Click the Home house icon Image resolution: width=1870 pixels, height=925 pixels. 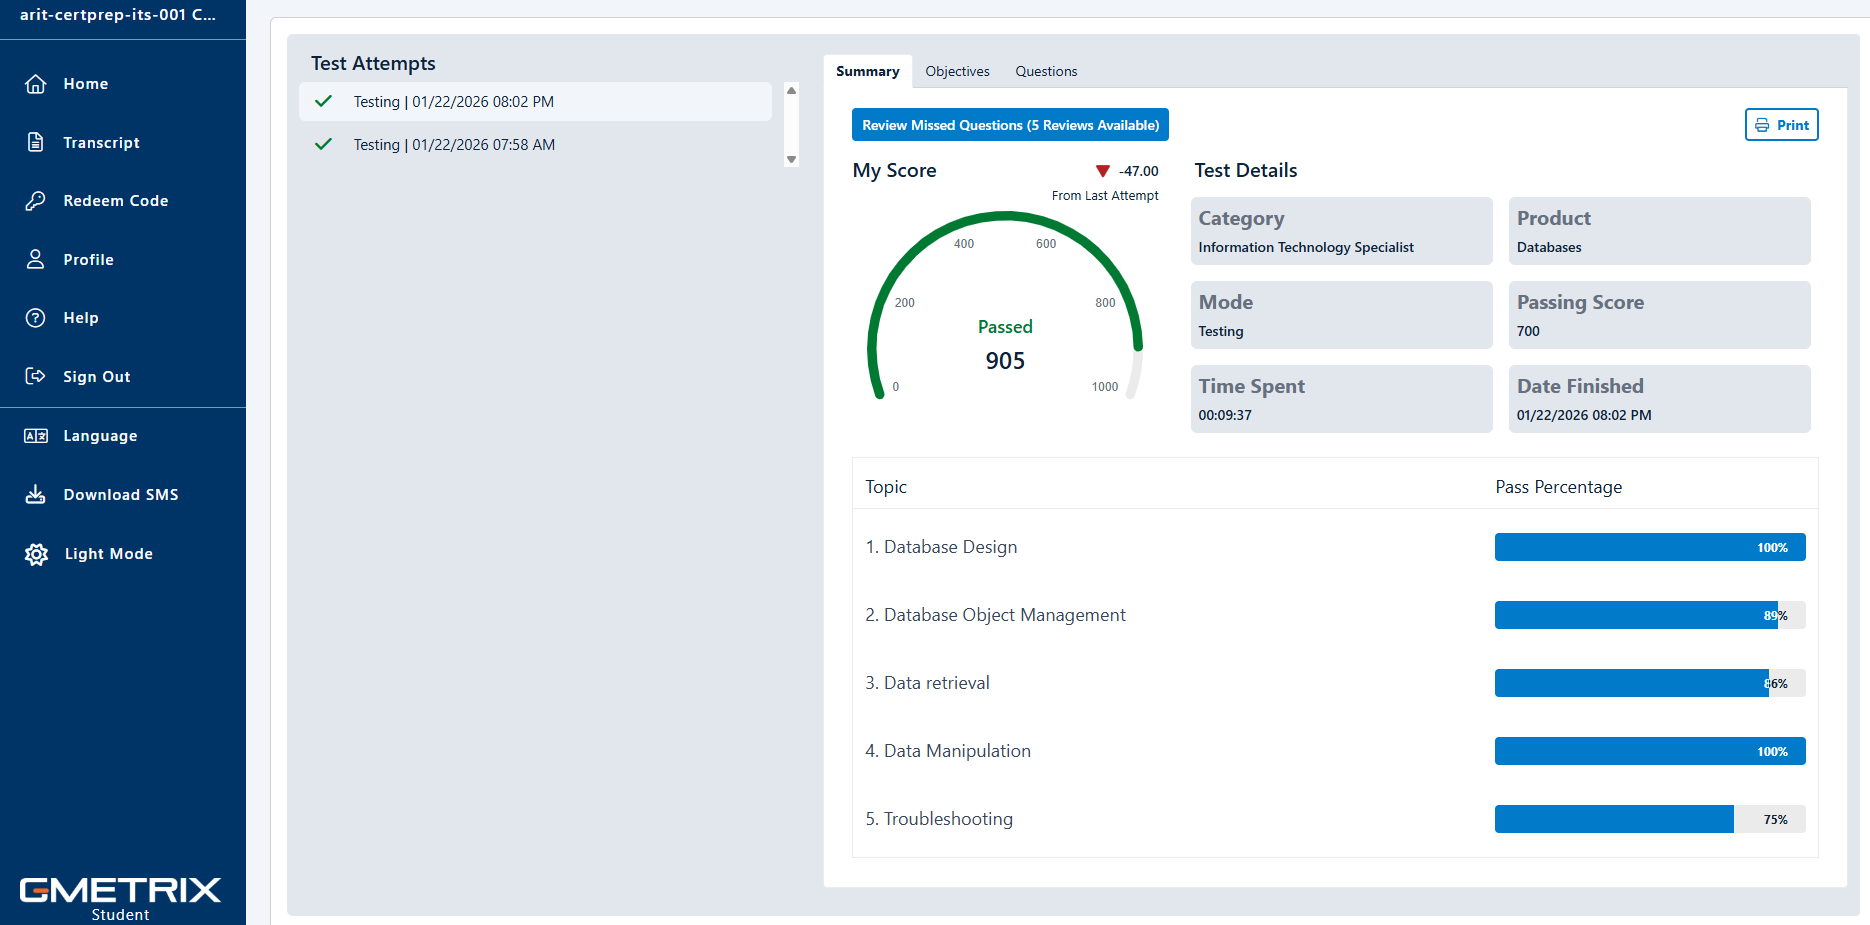pos(36,84)
